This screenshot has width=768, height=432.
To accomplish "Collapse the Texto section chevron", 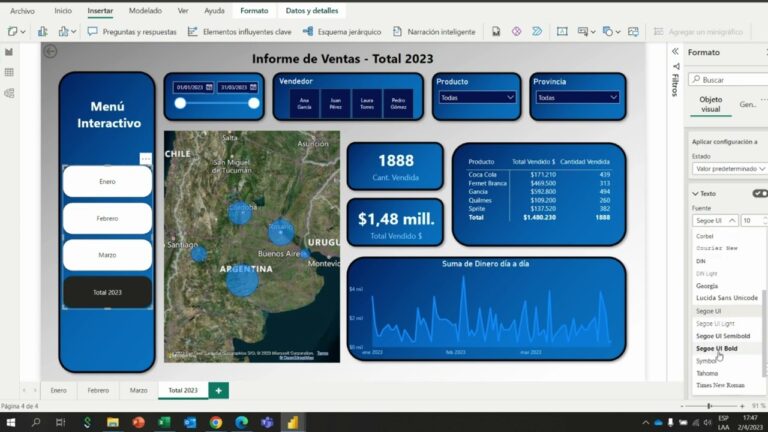I will (696, 194).
